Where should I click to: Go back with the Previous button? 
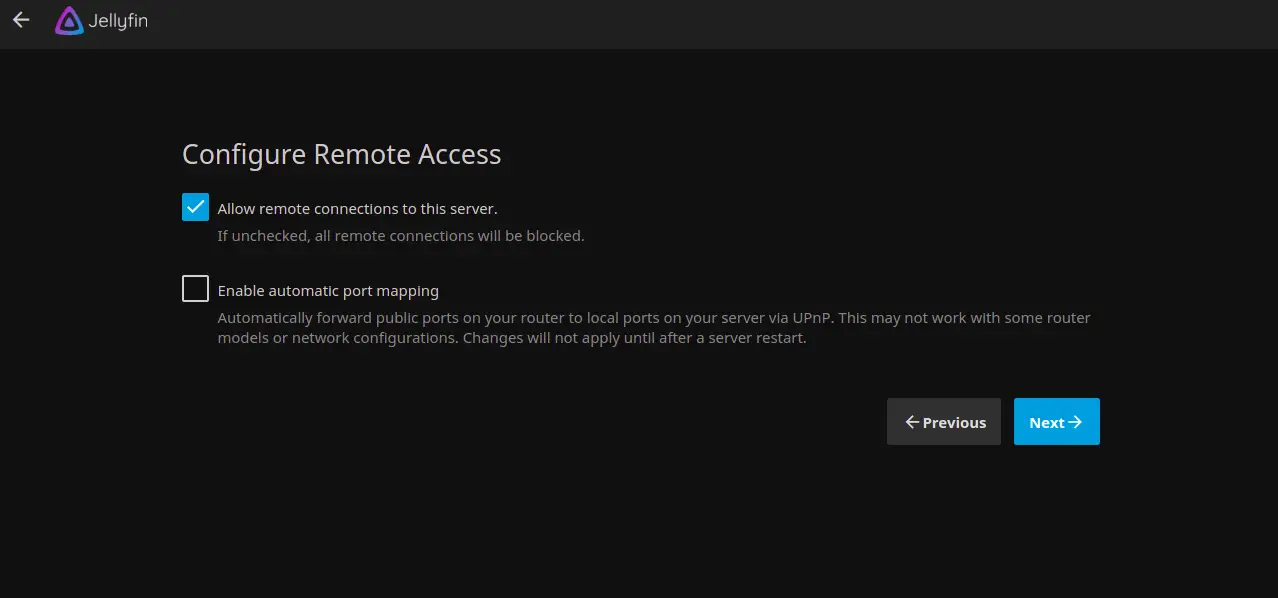[943, 422]
